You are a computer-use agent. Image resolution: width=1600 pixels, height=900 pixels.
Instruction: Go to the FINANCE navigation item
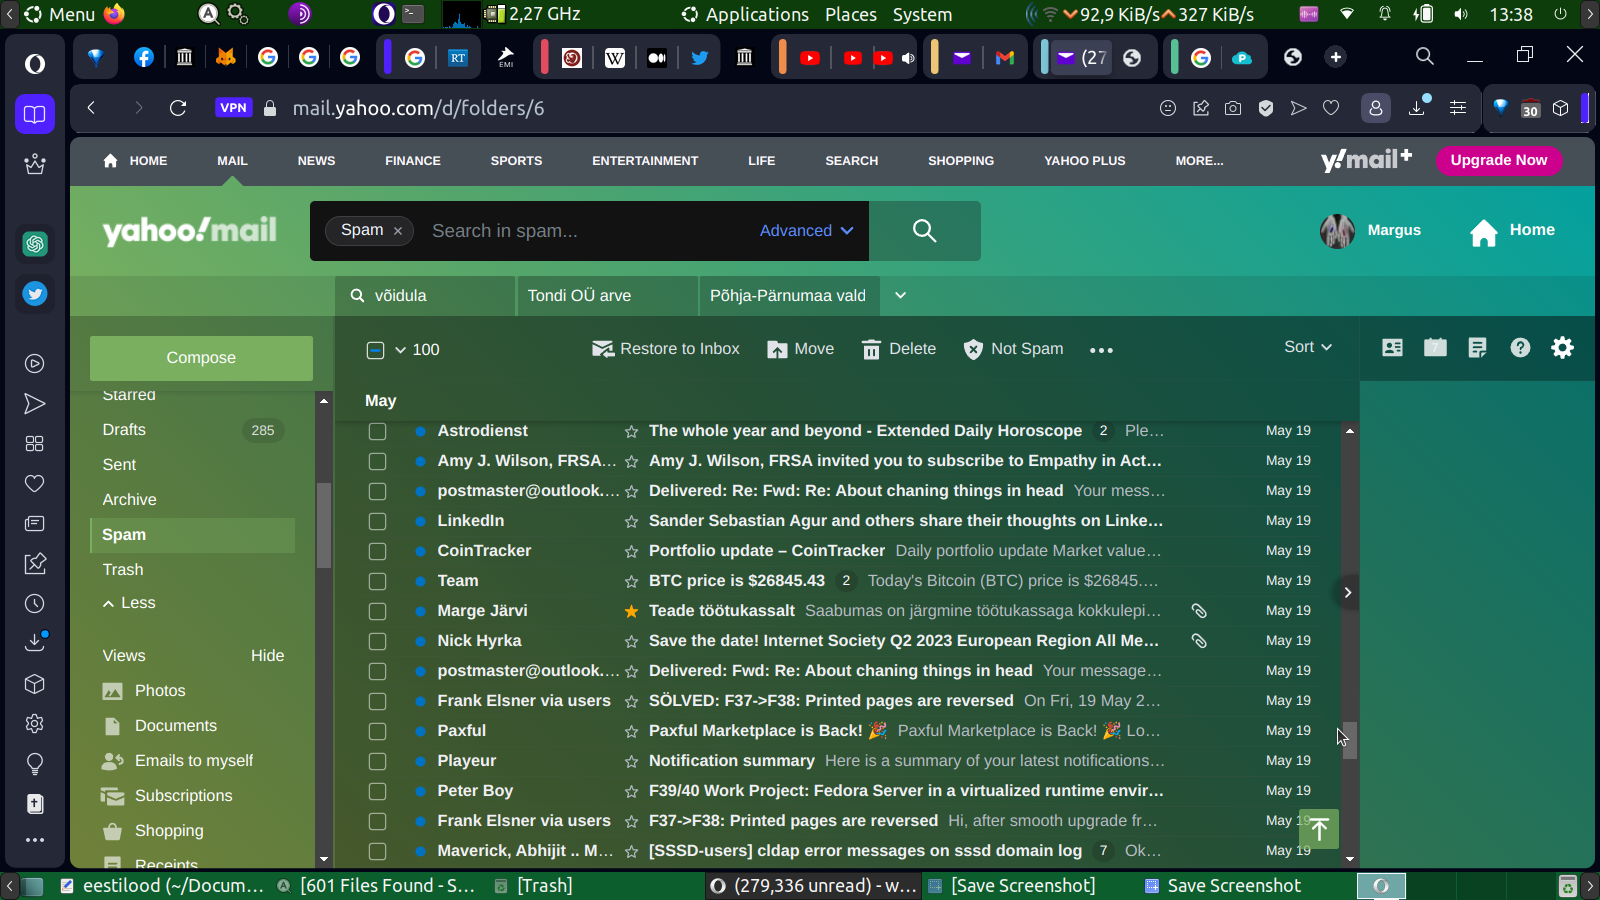coord(413,161)
